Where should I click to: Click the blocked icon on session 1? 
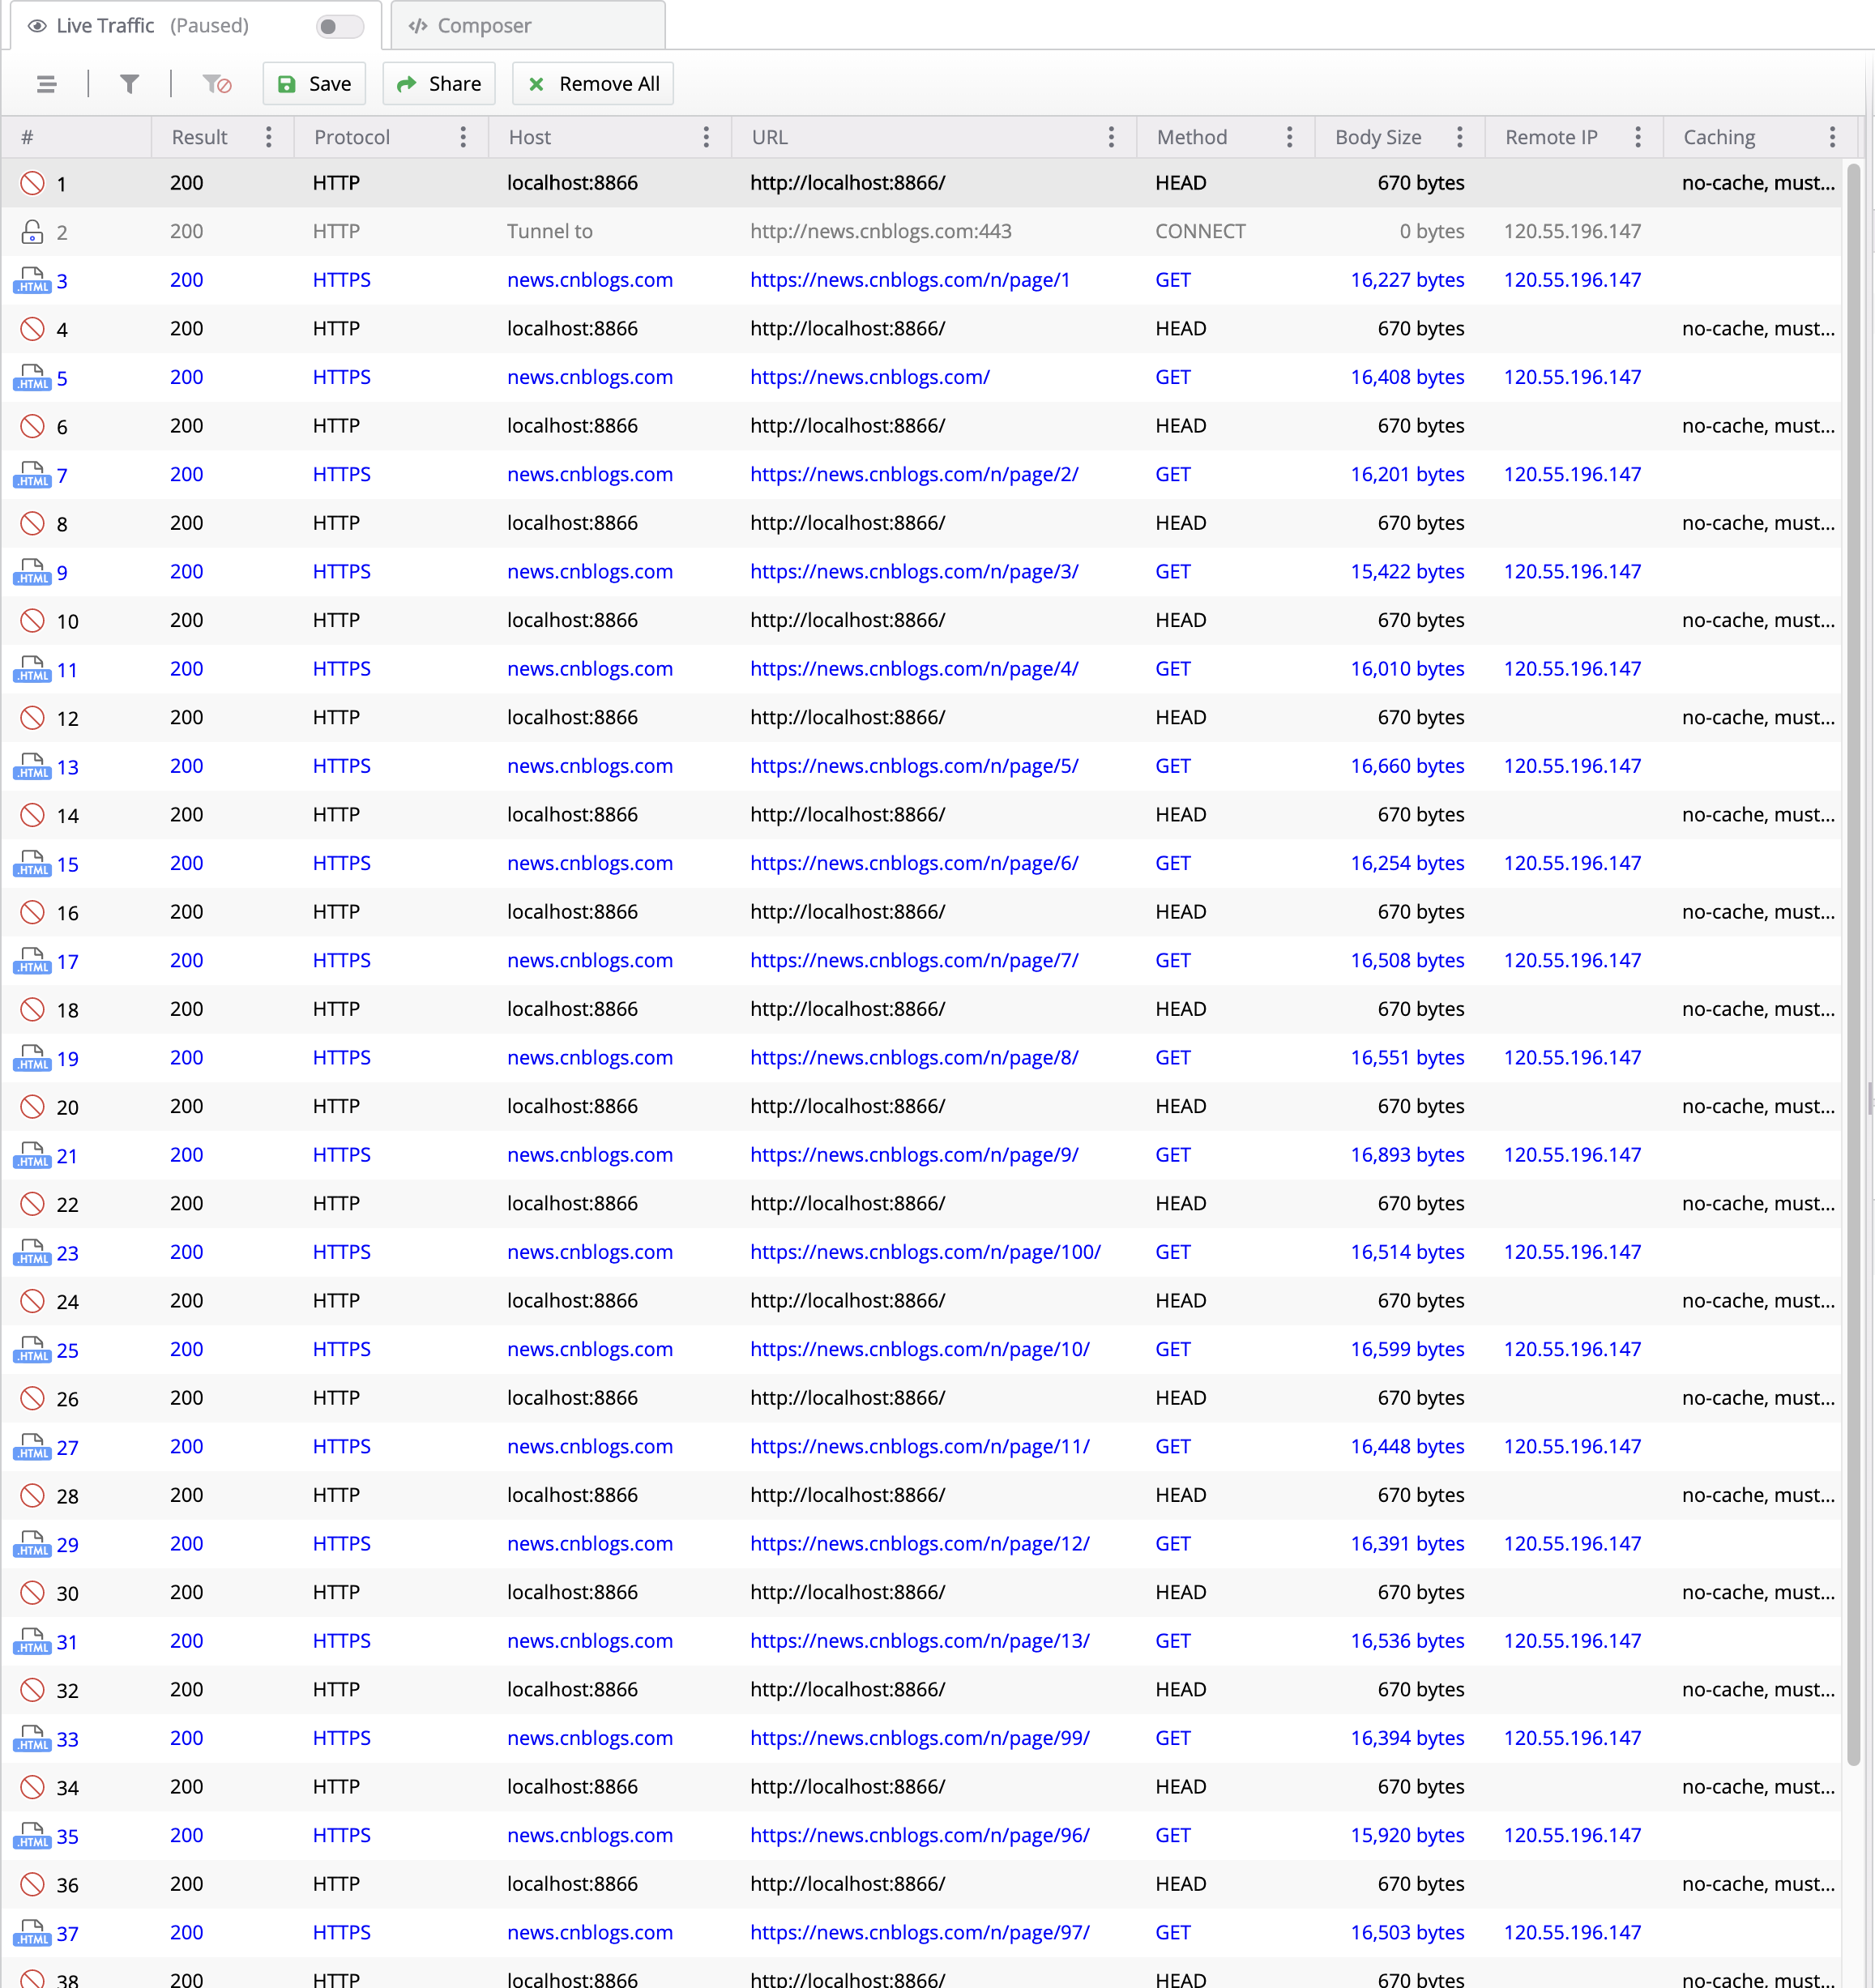pyautogui.click(x=31, y=183)
